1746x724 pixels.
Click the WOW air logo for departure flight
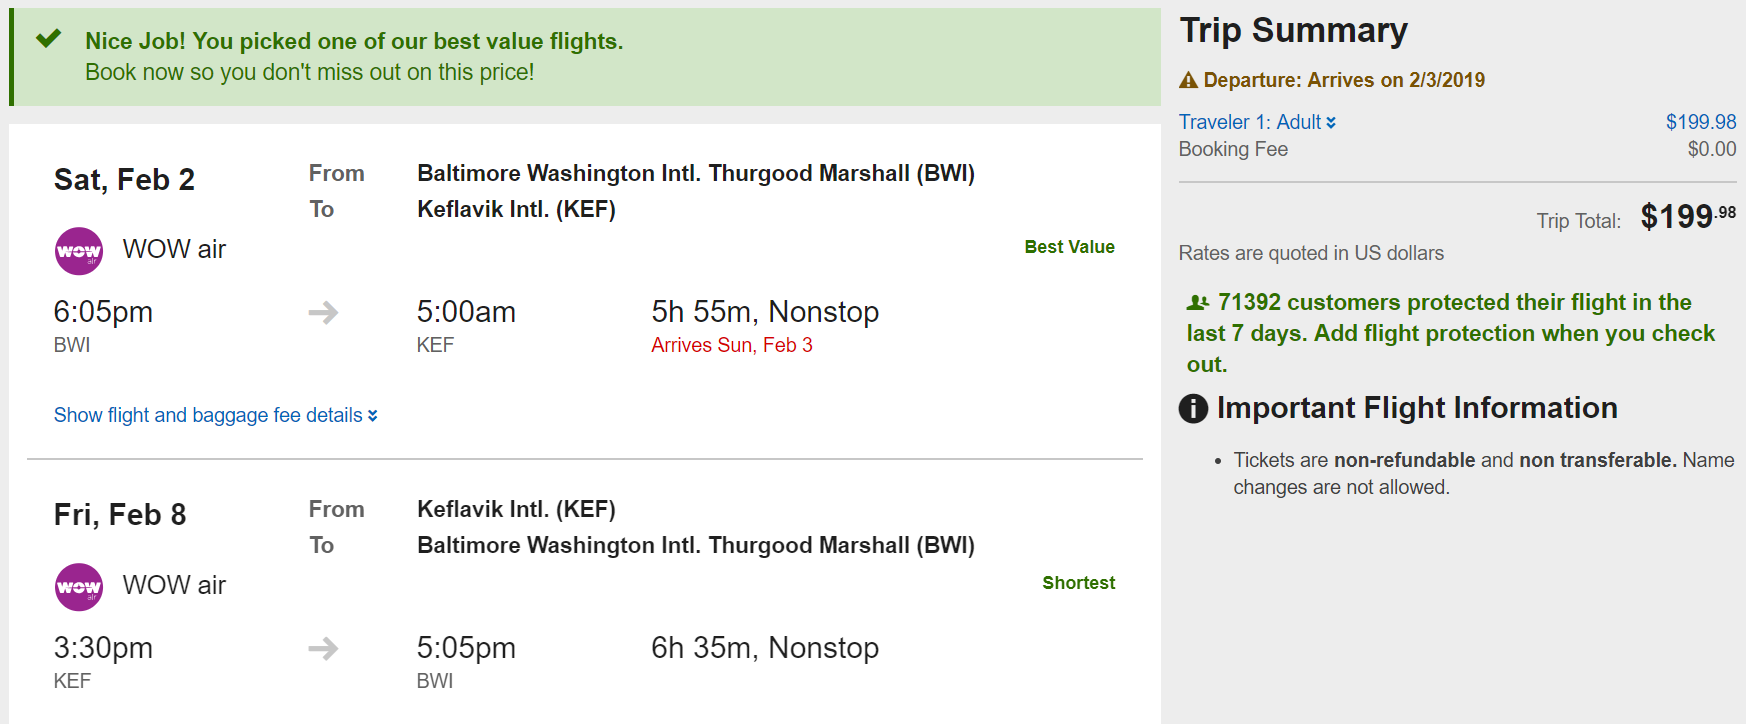click(78, 251)
